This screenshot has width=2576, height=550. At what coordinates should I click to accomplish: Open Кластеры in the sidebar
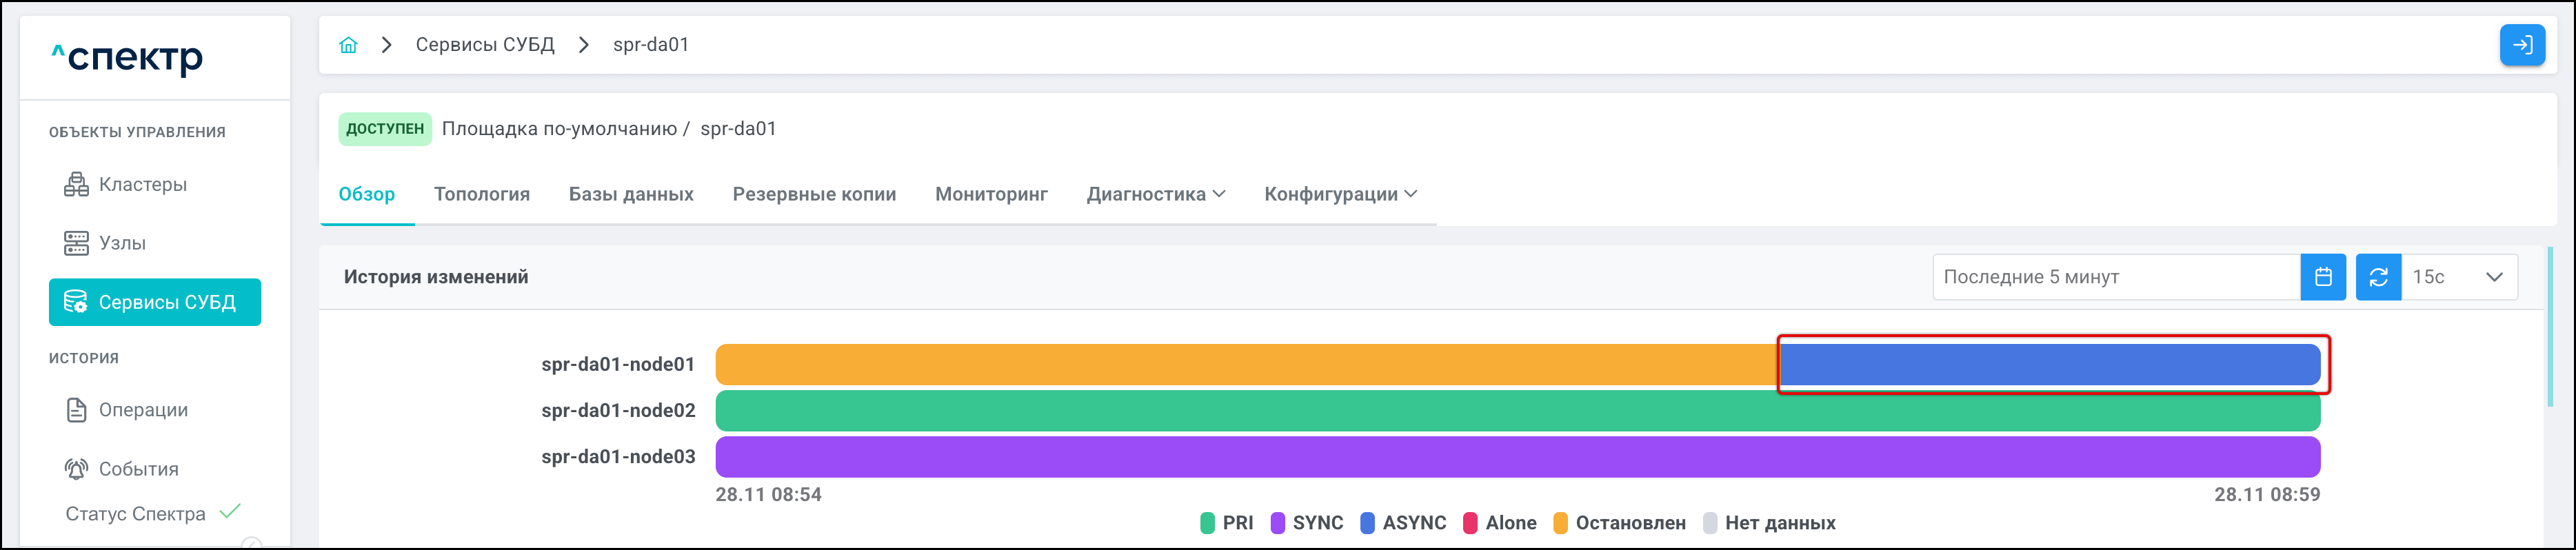142,184
